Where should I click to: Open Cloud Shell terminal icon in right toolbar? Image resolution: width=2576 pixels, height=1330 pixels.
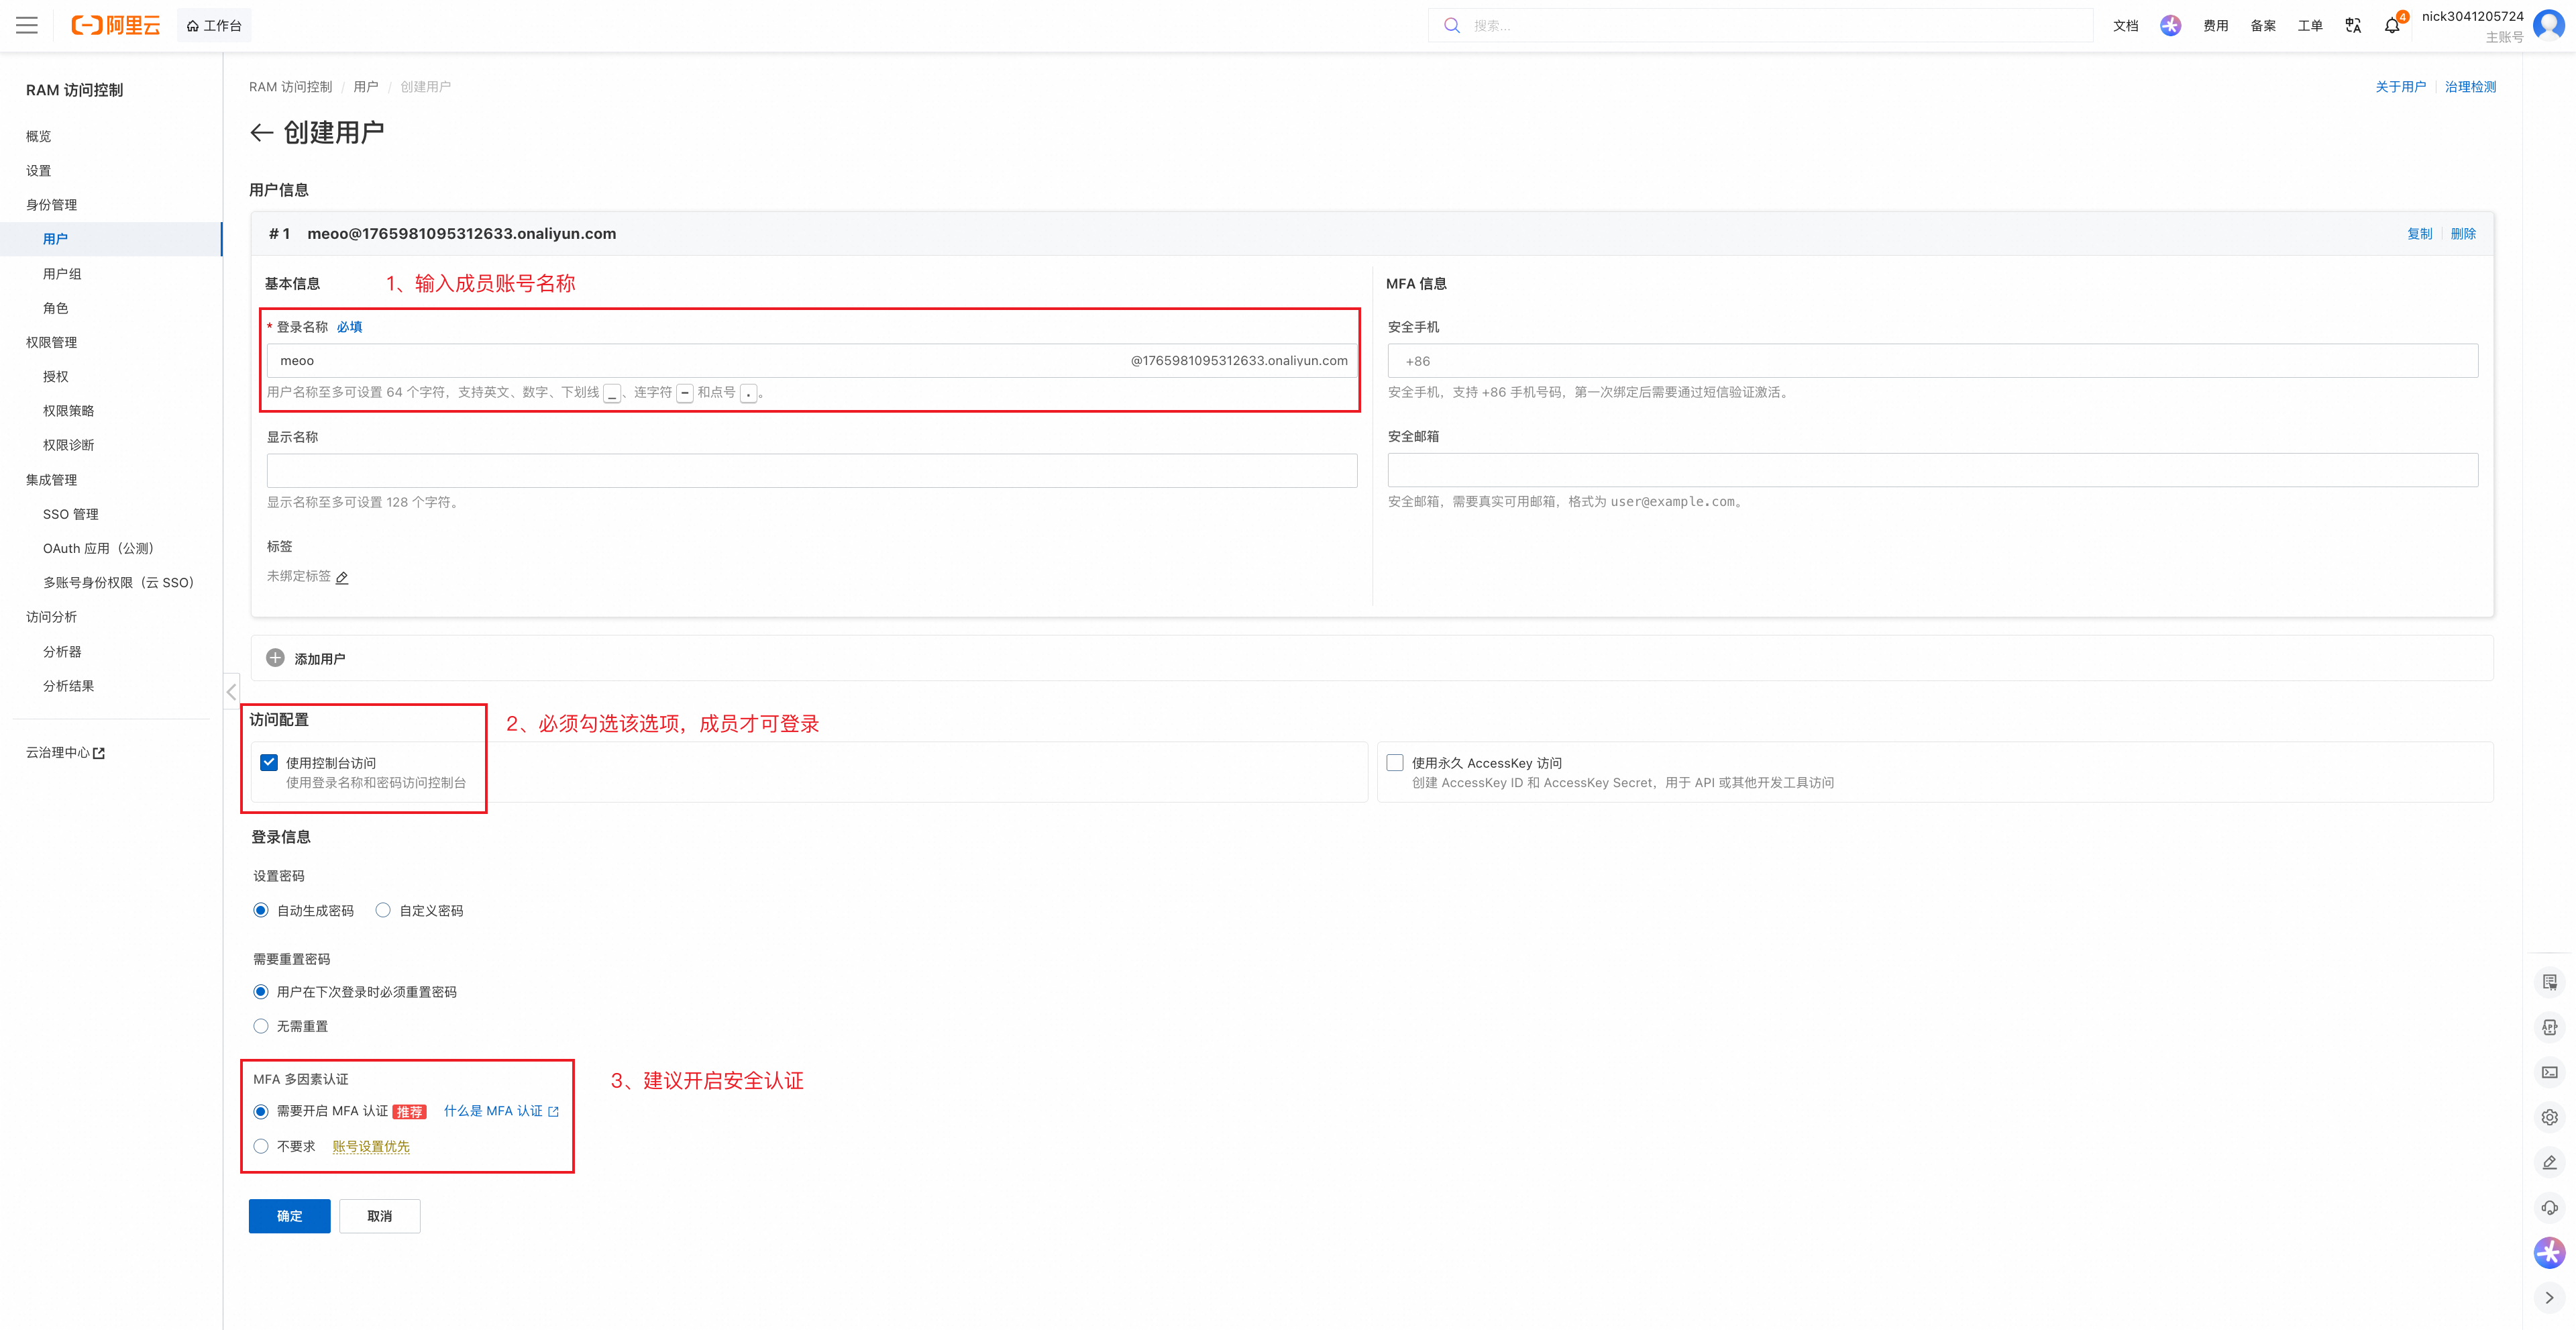pos(2549,1072)
